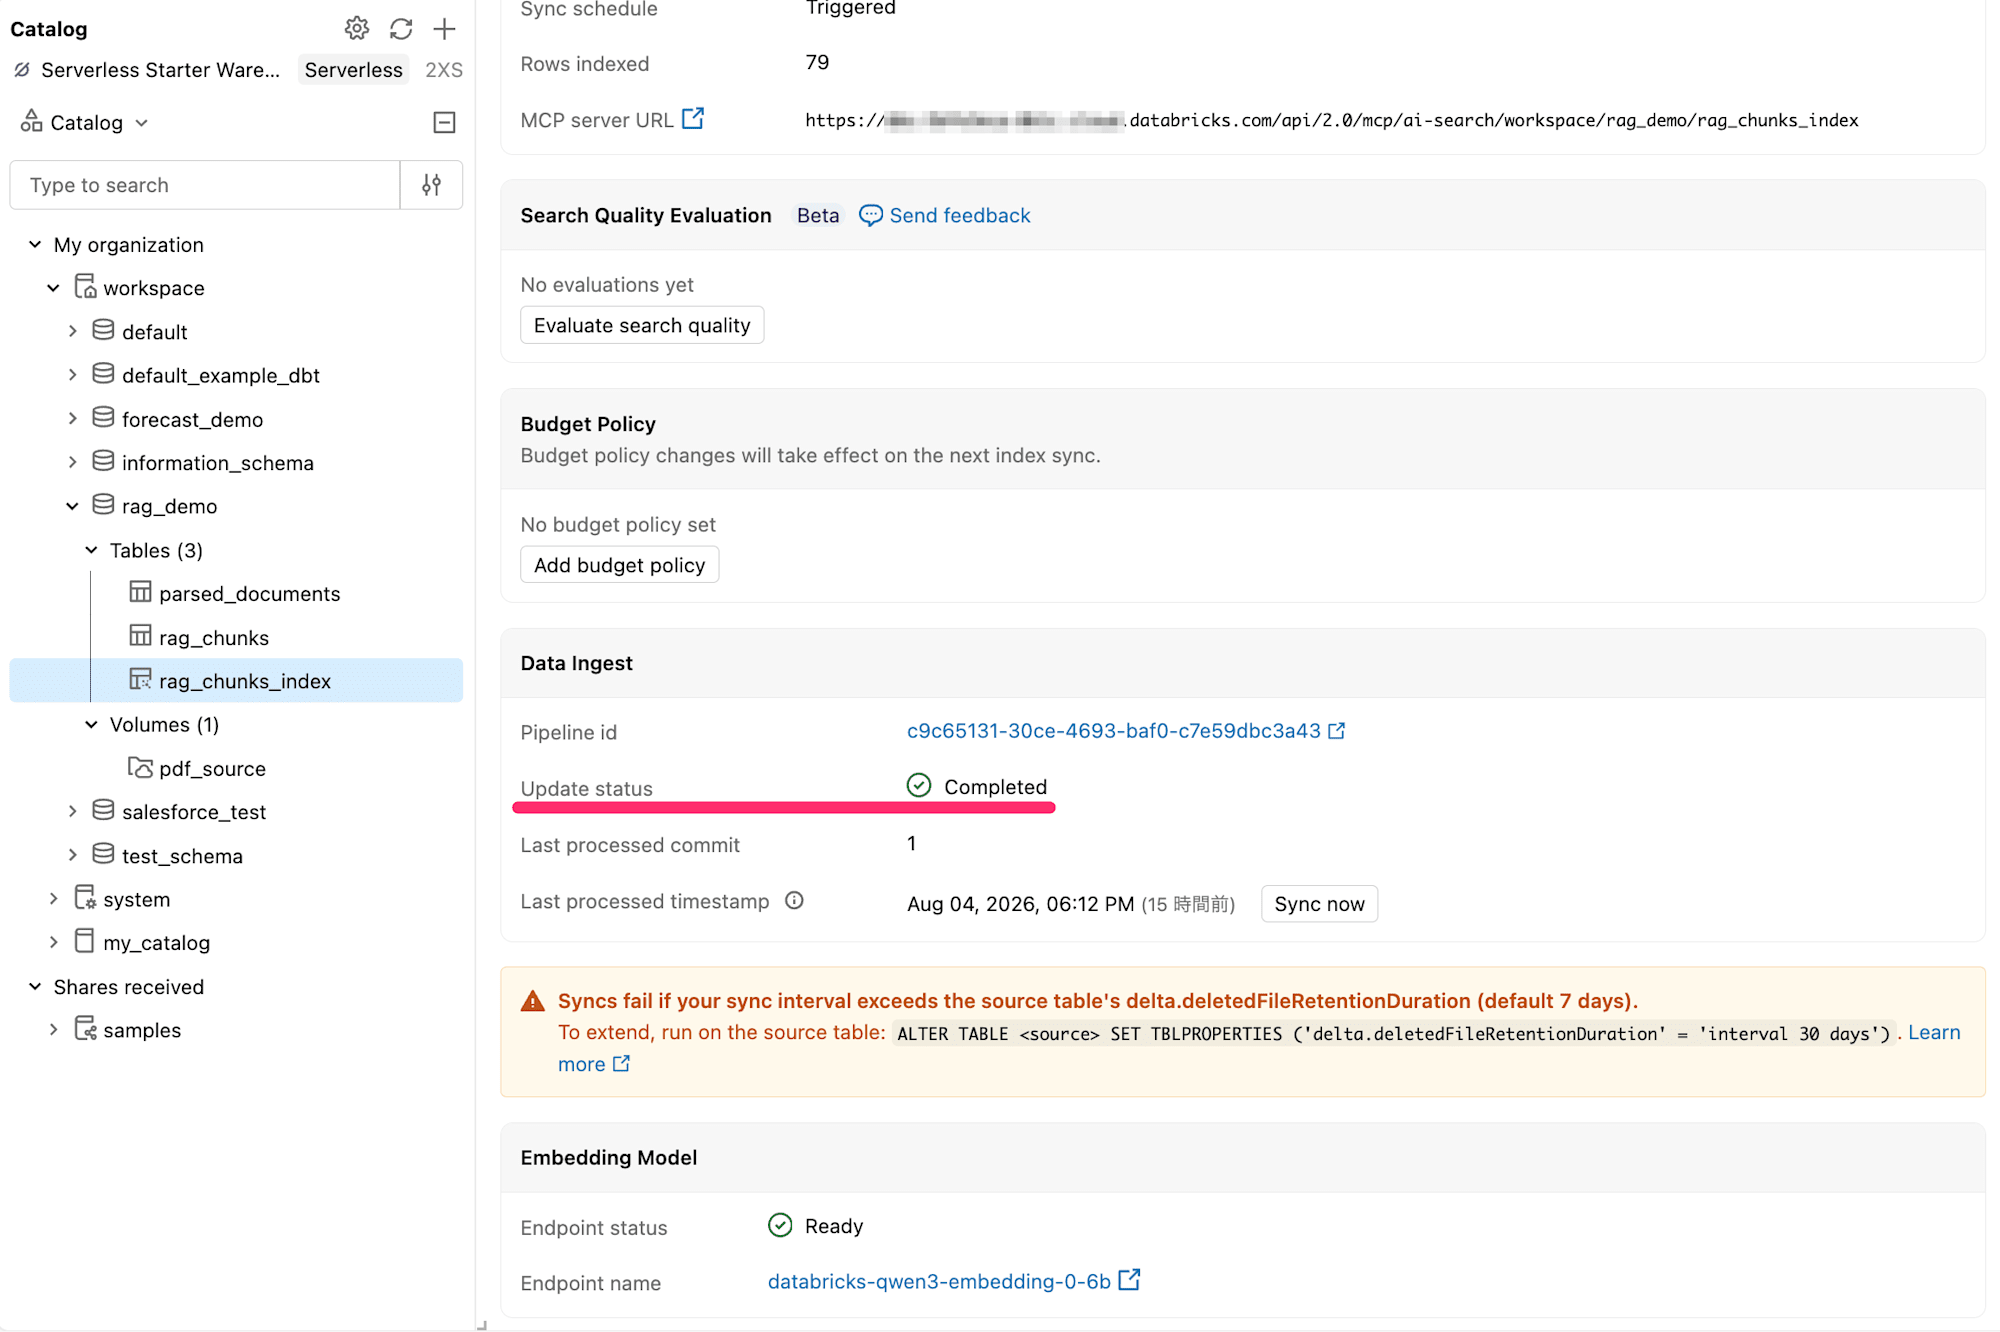Collapse the workspace catalog node
Screen dimensions: 2000x1332
(54, 288)
